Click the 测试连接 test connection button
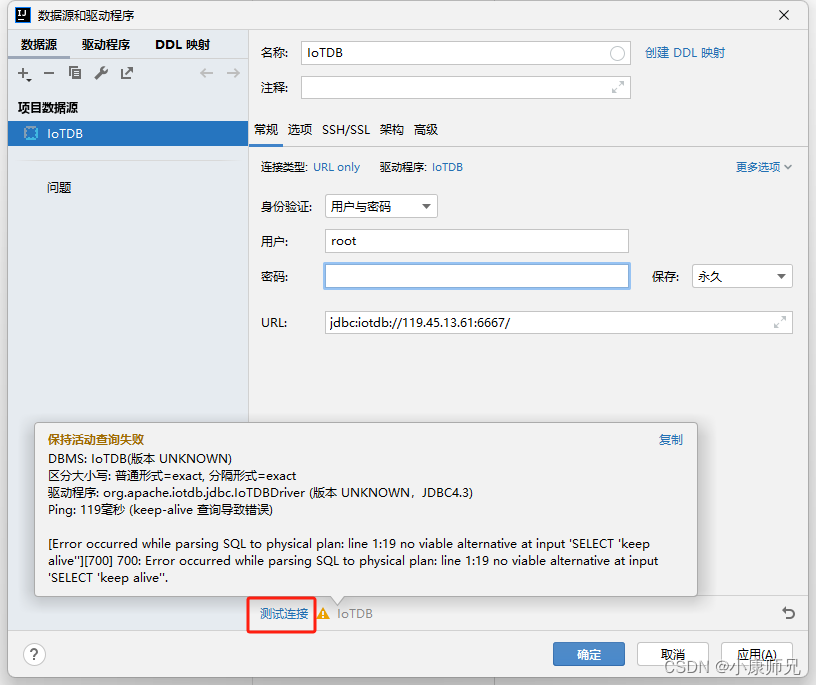This screenshot has width=816, height=685. pos(281,615)
